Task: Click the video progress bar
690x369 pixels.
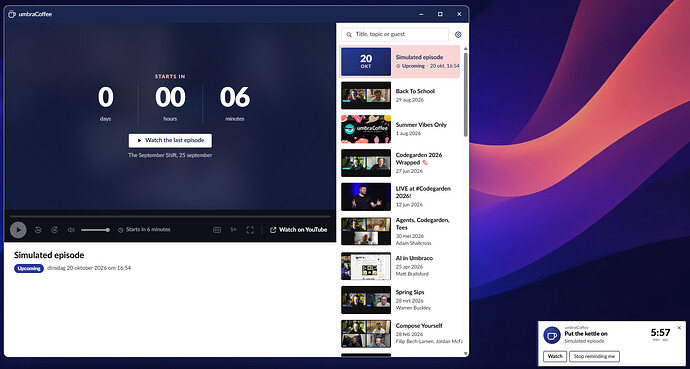Action: point(170,216)
